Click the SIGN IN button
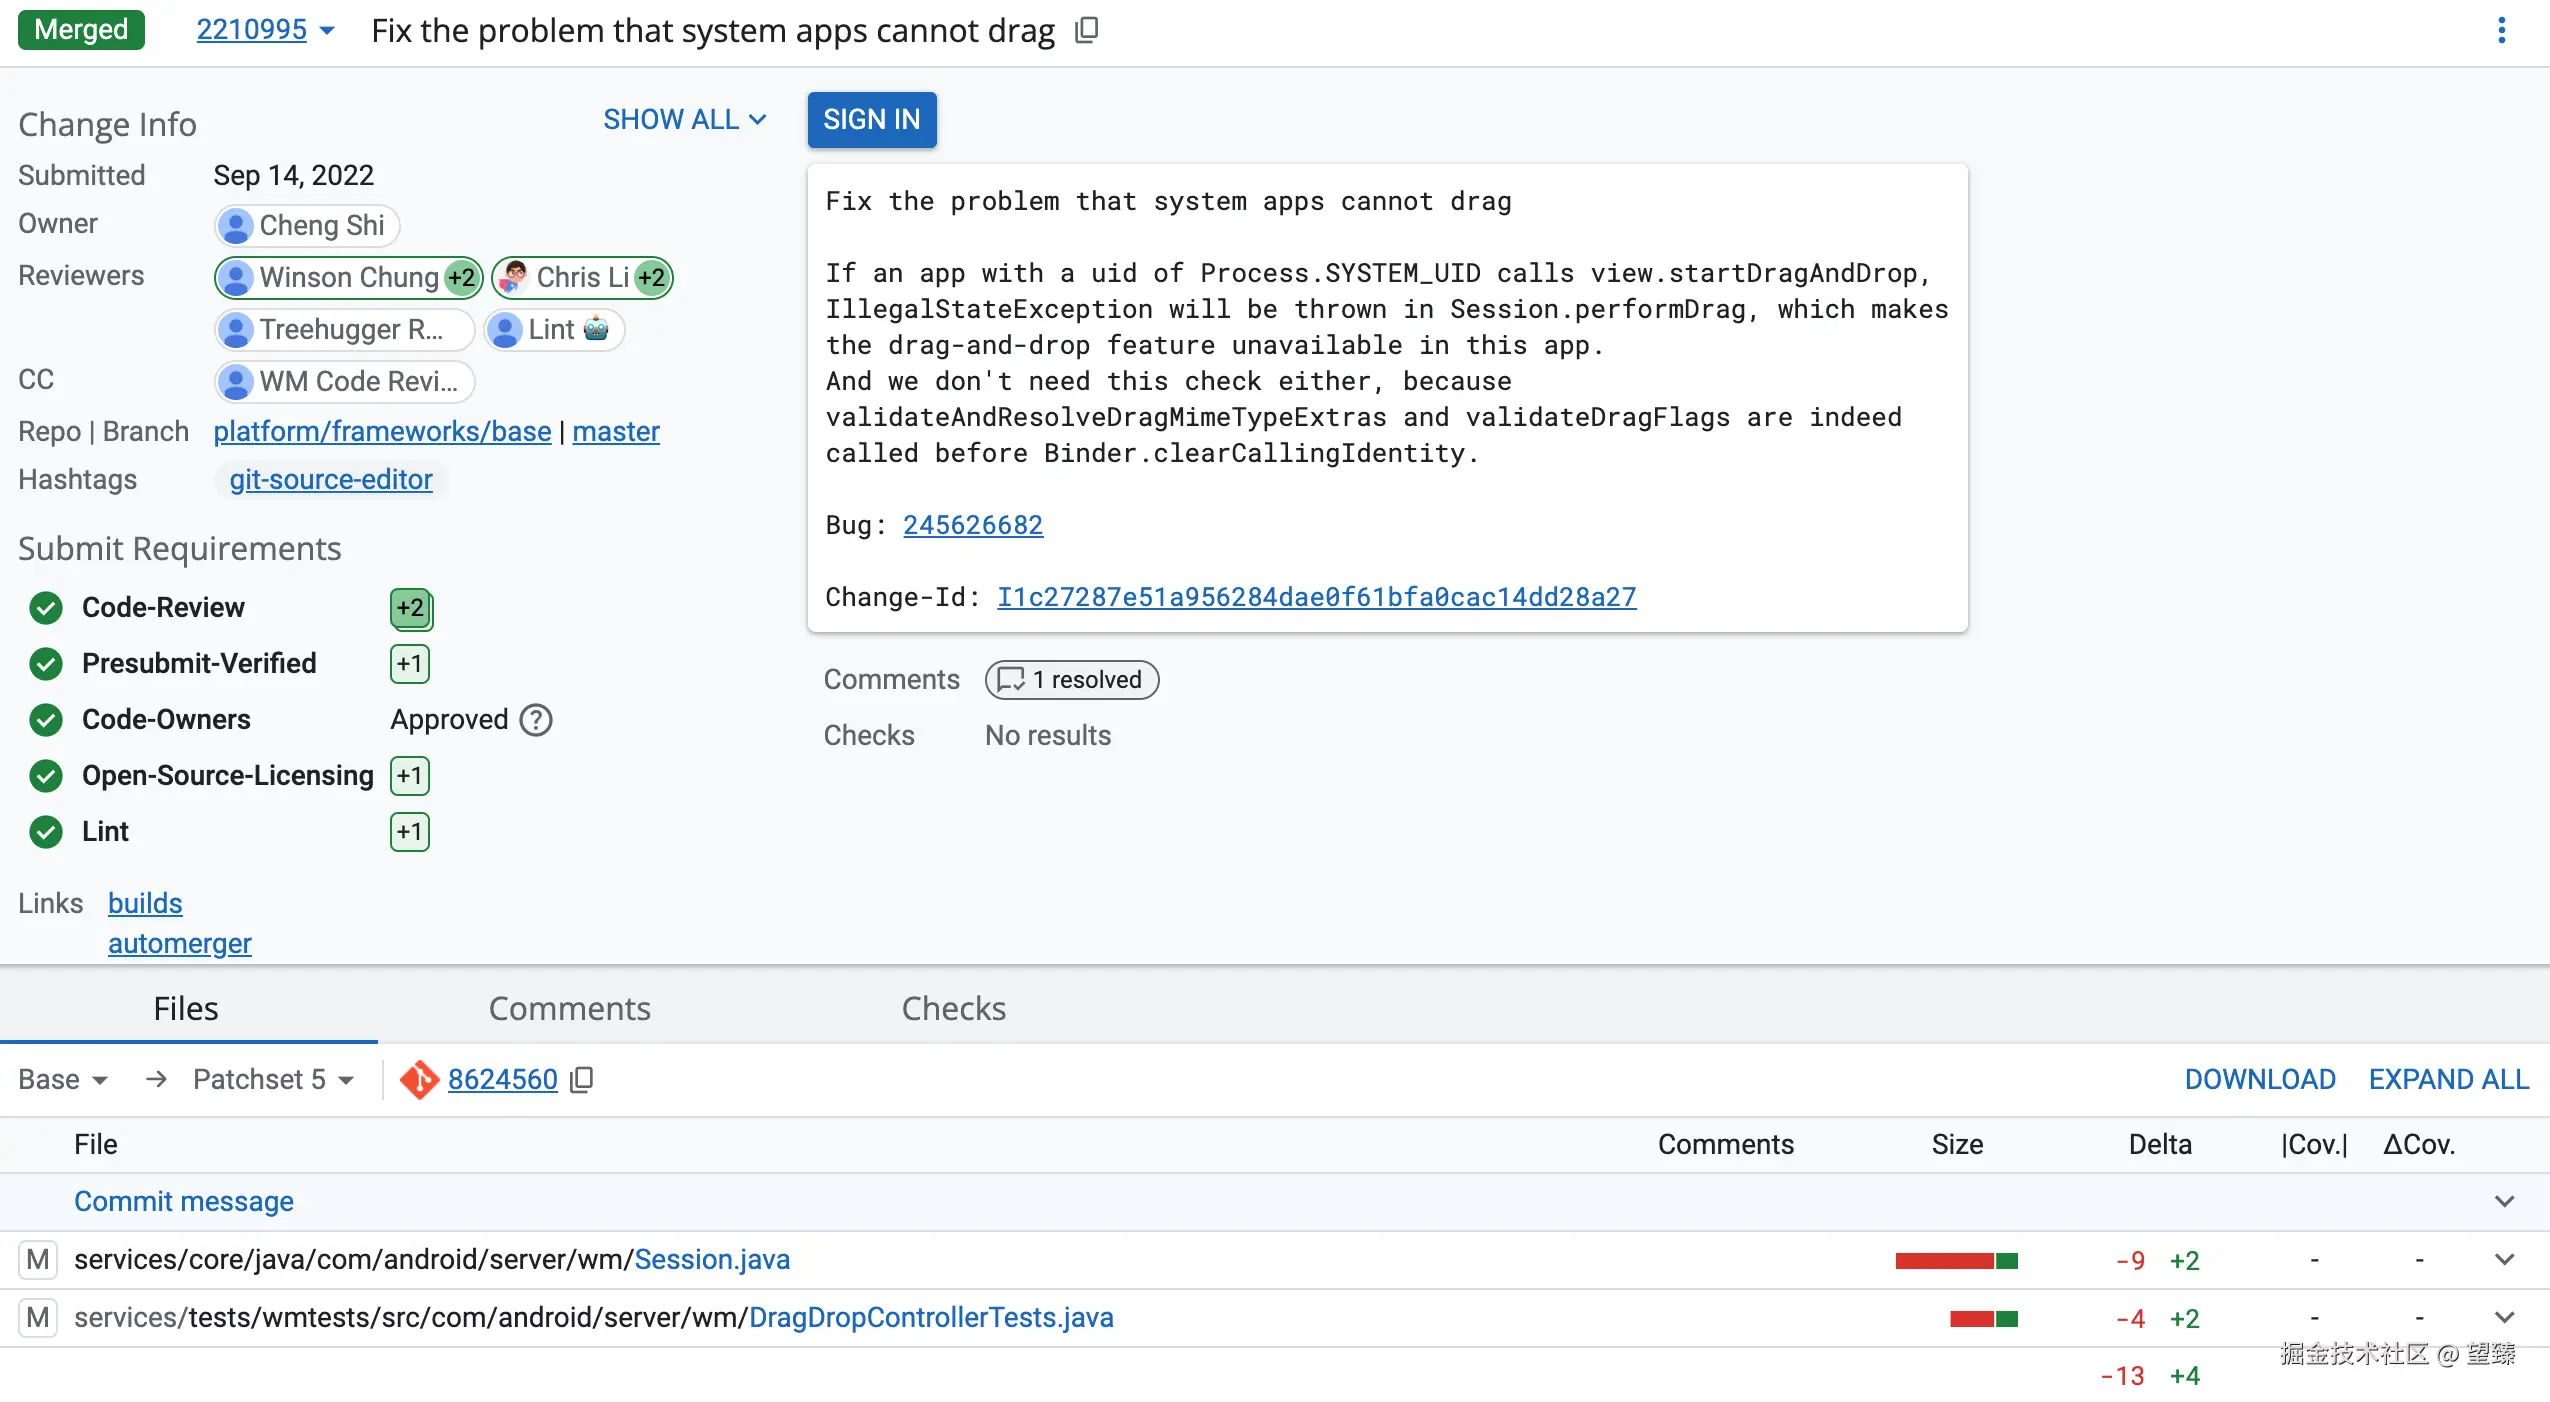The image size is (2550, 1402). coord(871,120)
